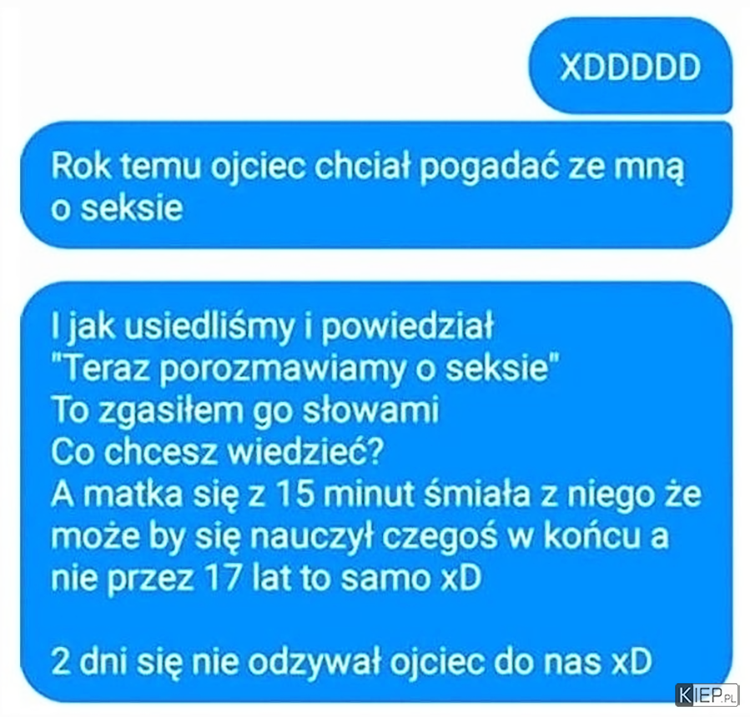Image resolution: width=750 pixels, height=717 pixels.
Task: Select the XDDDDD message bubble
Action: [630, 66]
